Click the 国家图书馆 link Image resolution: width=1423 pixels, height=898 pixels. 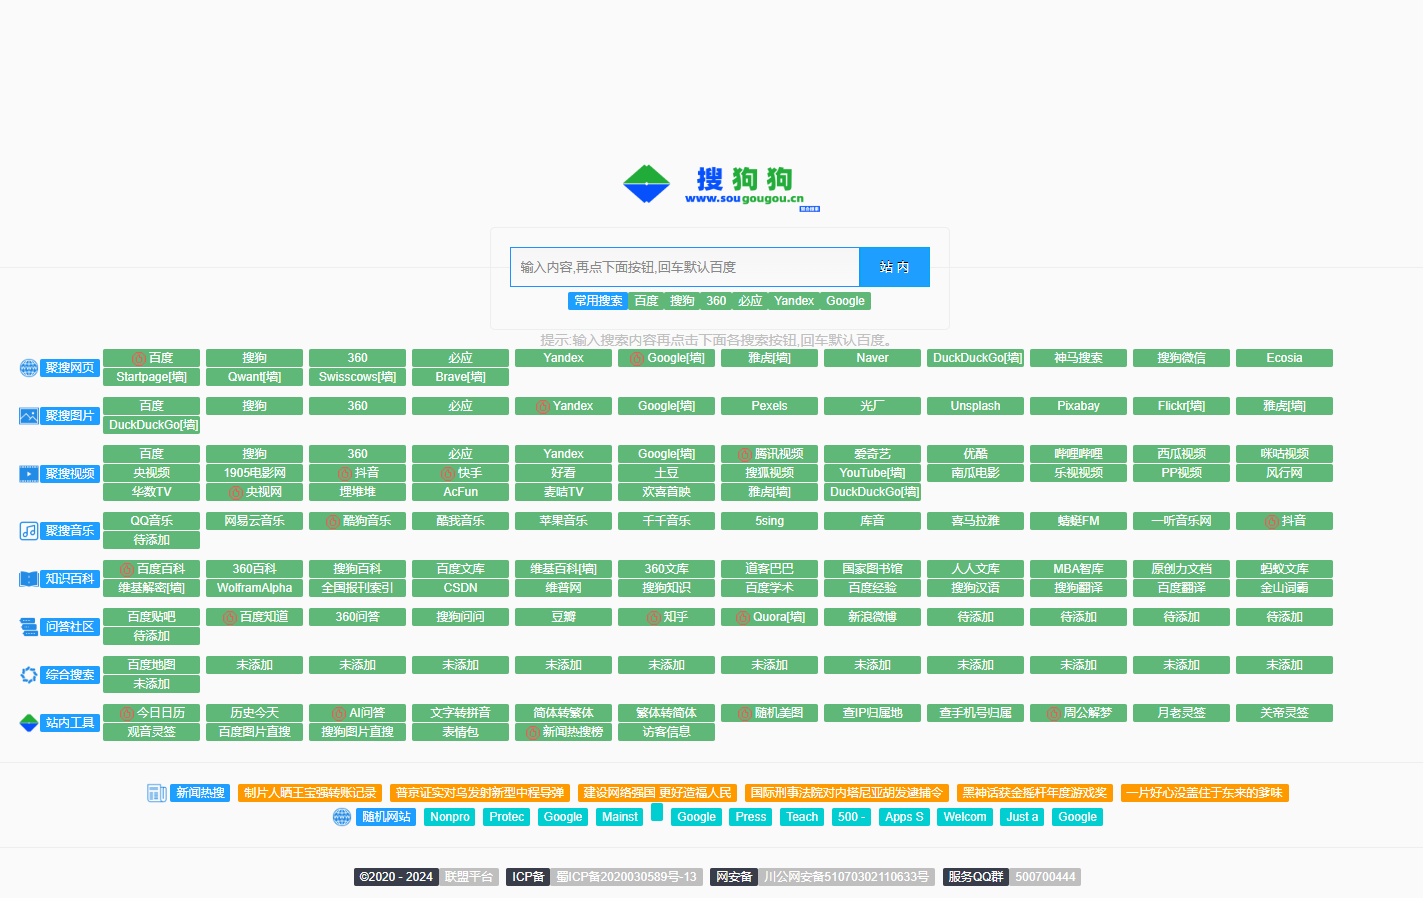pos(872,569)
